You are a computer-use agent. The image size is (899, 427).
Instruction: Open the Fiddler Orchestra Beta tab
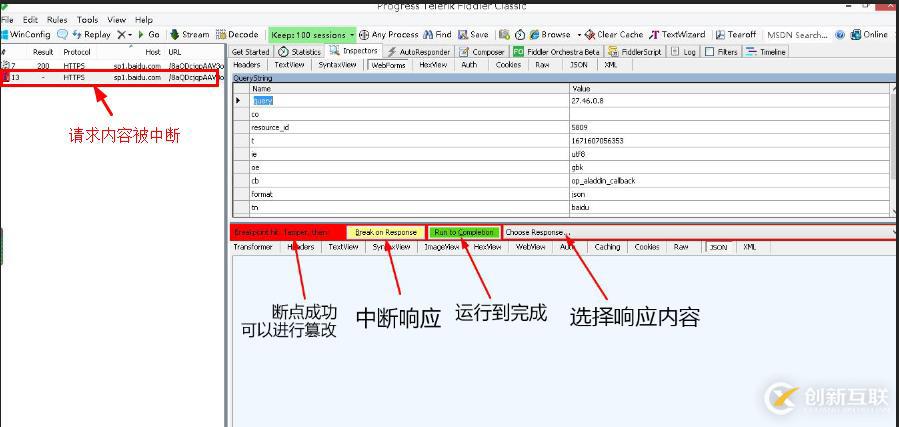coord(556,52)
